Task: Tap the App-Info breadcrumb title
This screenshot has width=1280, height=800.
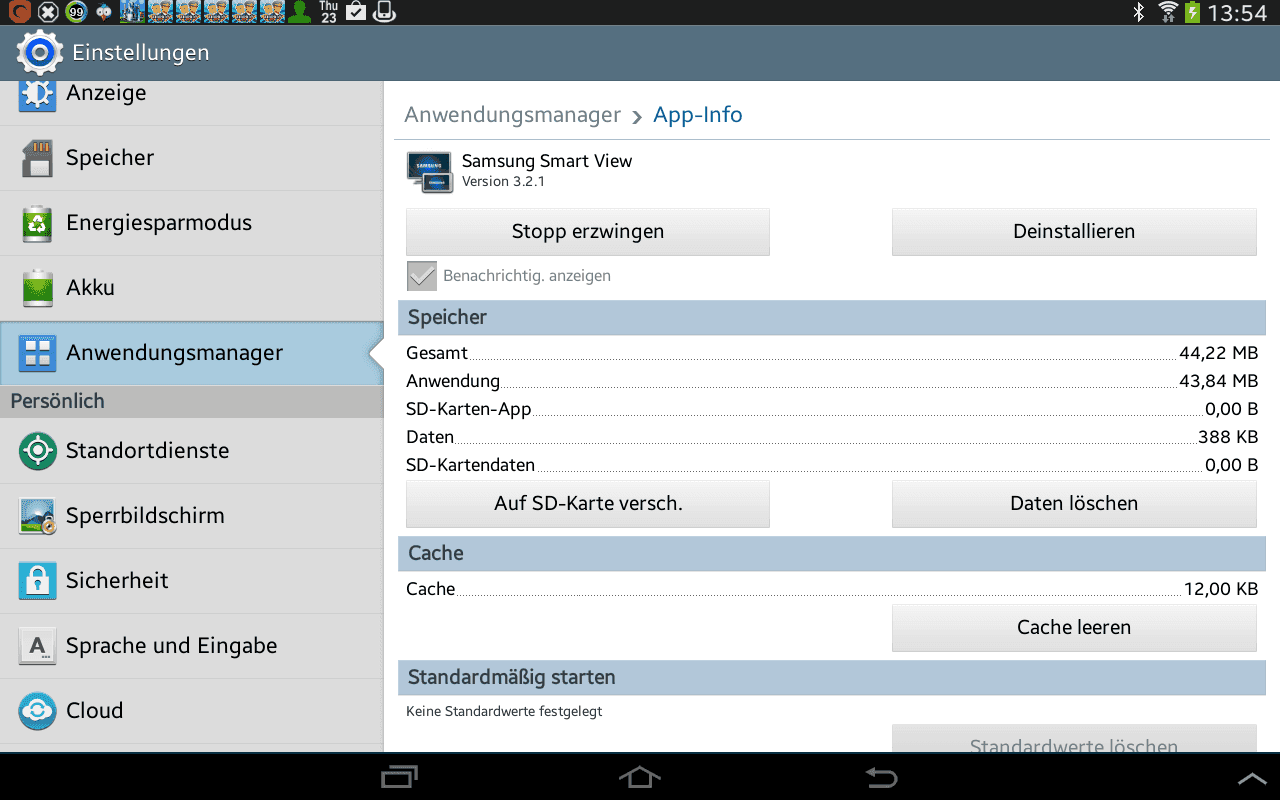Action: [x=698, y=115]
